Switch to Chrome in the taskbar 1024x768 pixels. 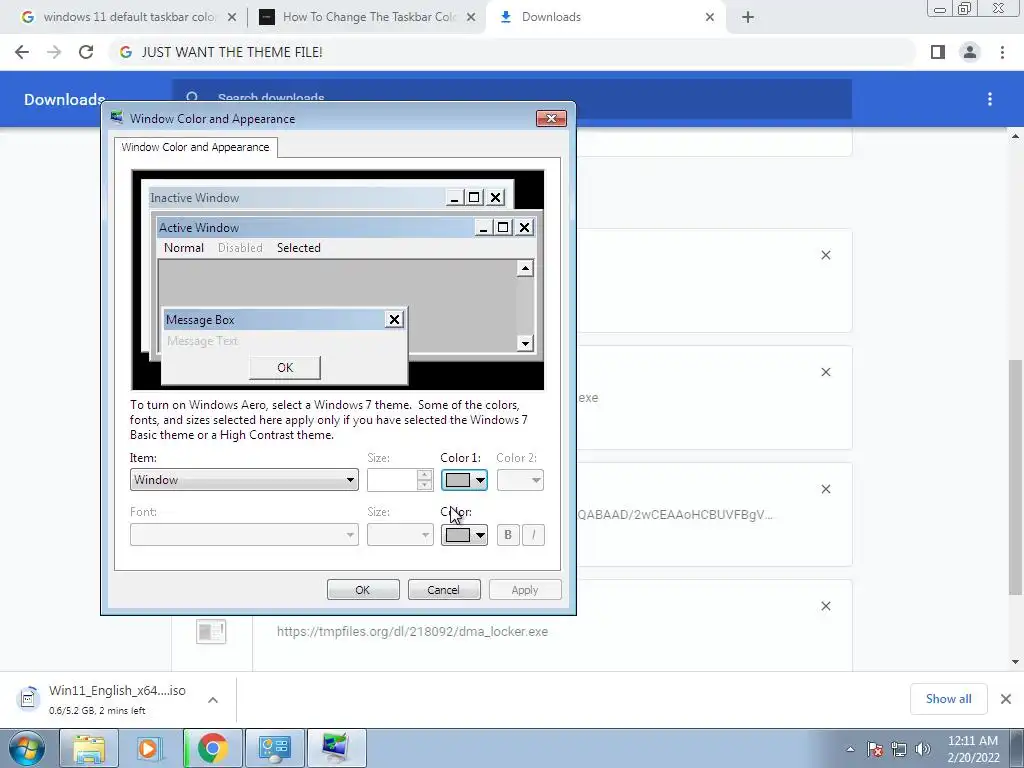(212, 748)
